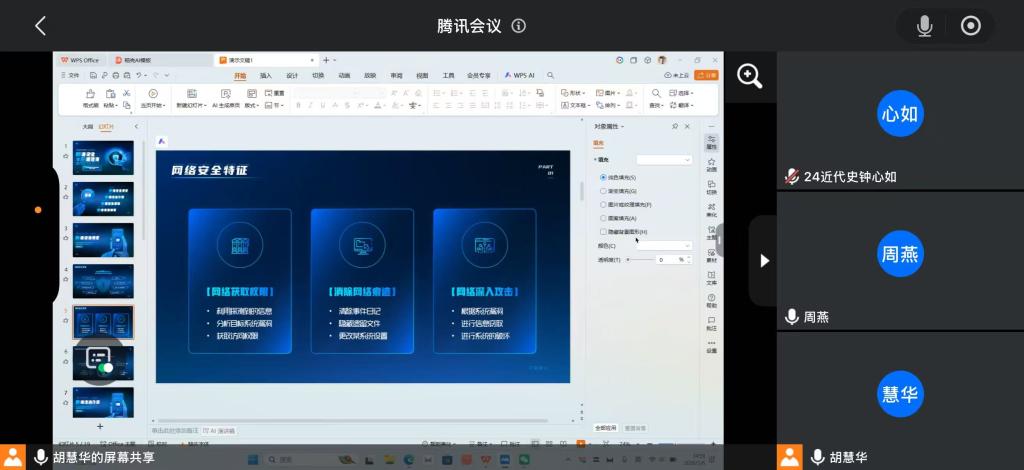
Task: Check the 隐藏背景图形 checkbox
Action: coord(603,231)
